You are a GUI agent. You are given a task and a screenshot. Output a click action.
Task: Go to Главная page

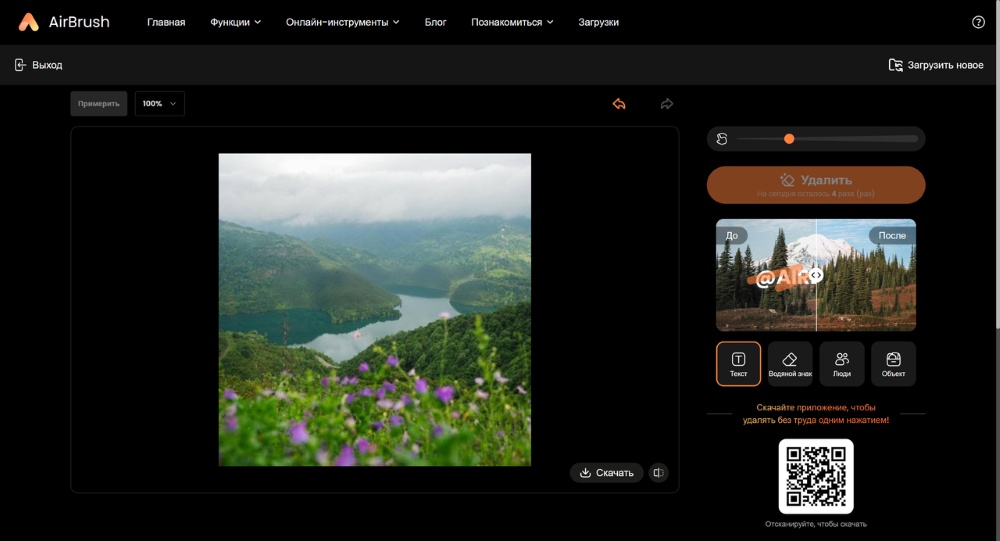[166, 22]
